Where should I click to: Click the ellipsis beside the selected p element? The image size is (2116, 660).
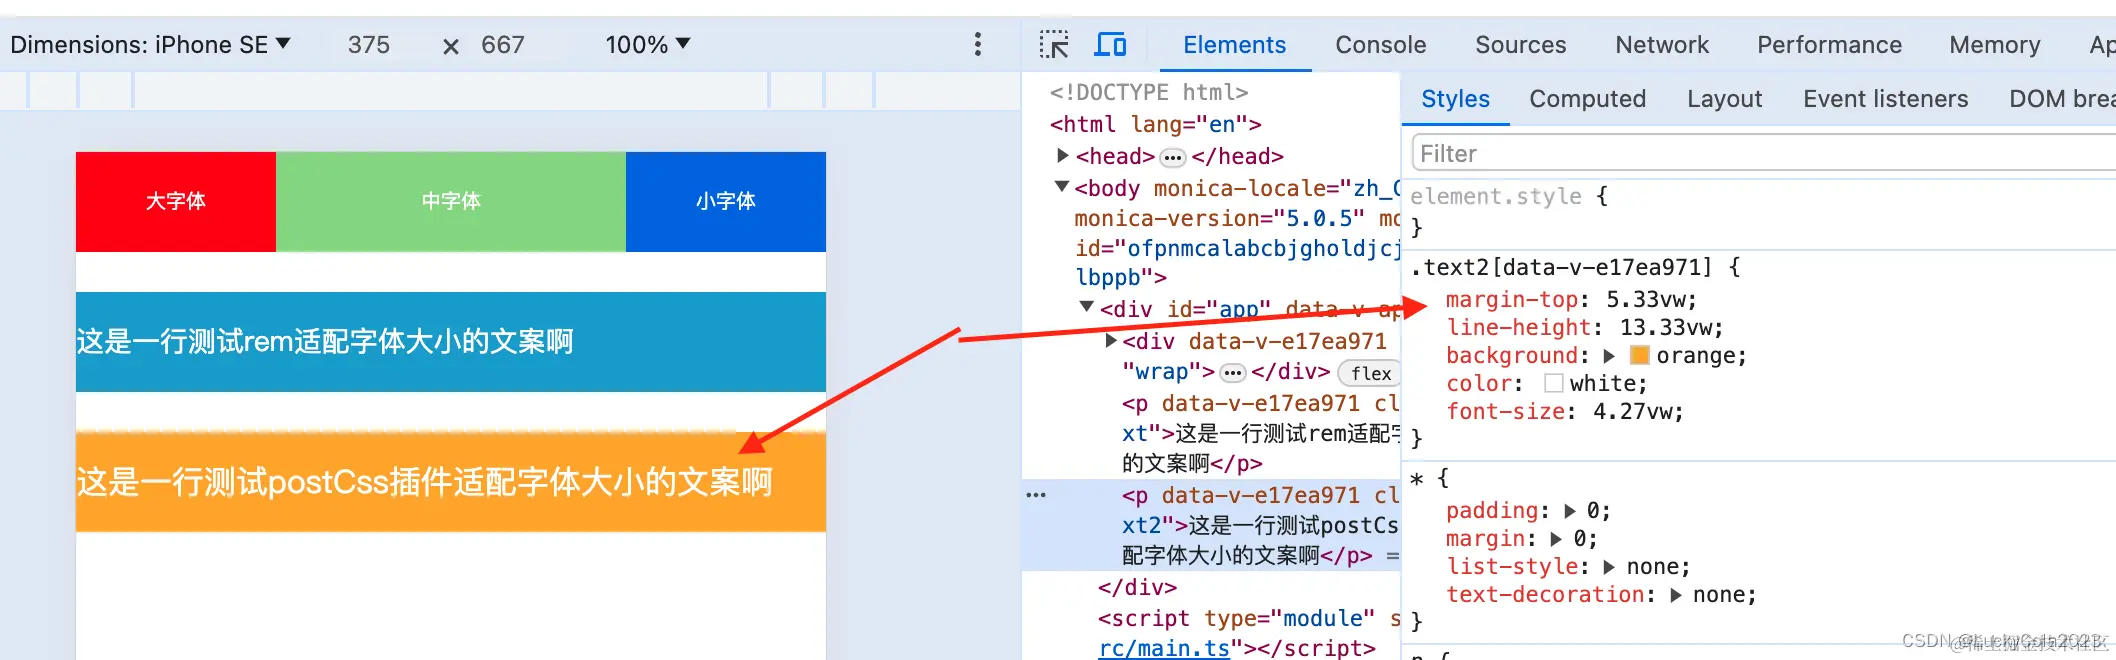1036,495
